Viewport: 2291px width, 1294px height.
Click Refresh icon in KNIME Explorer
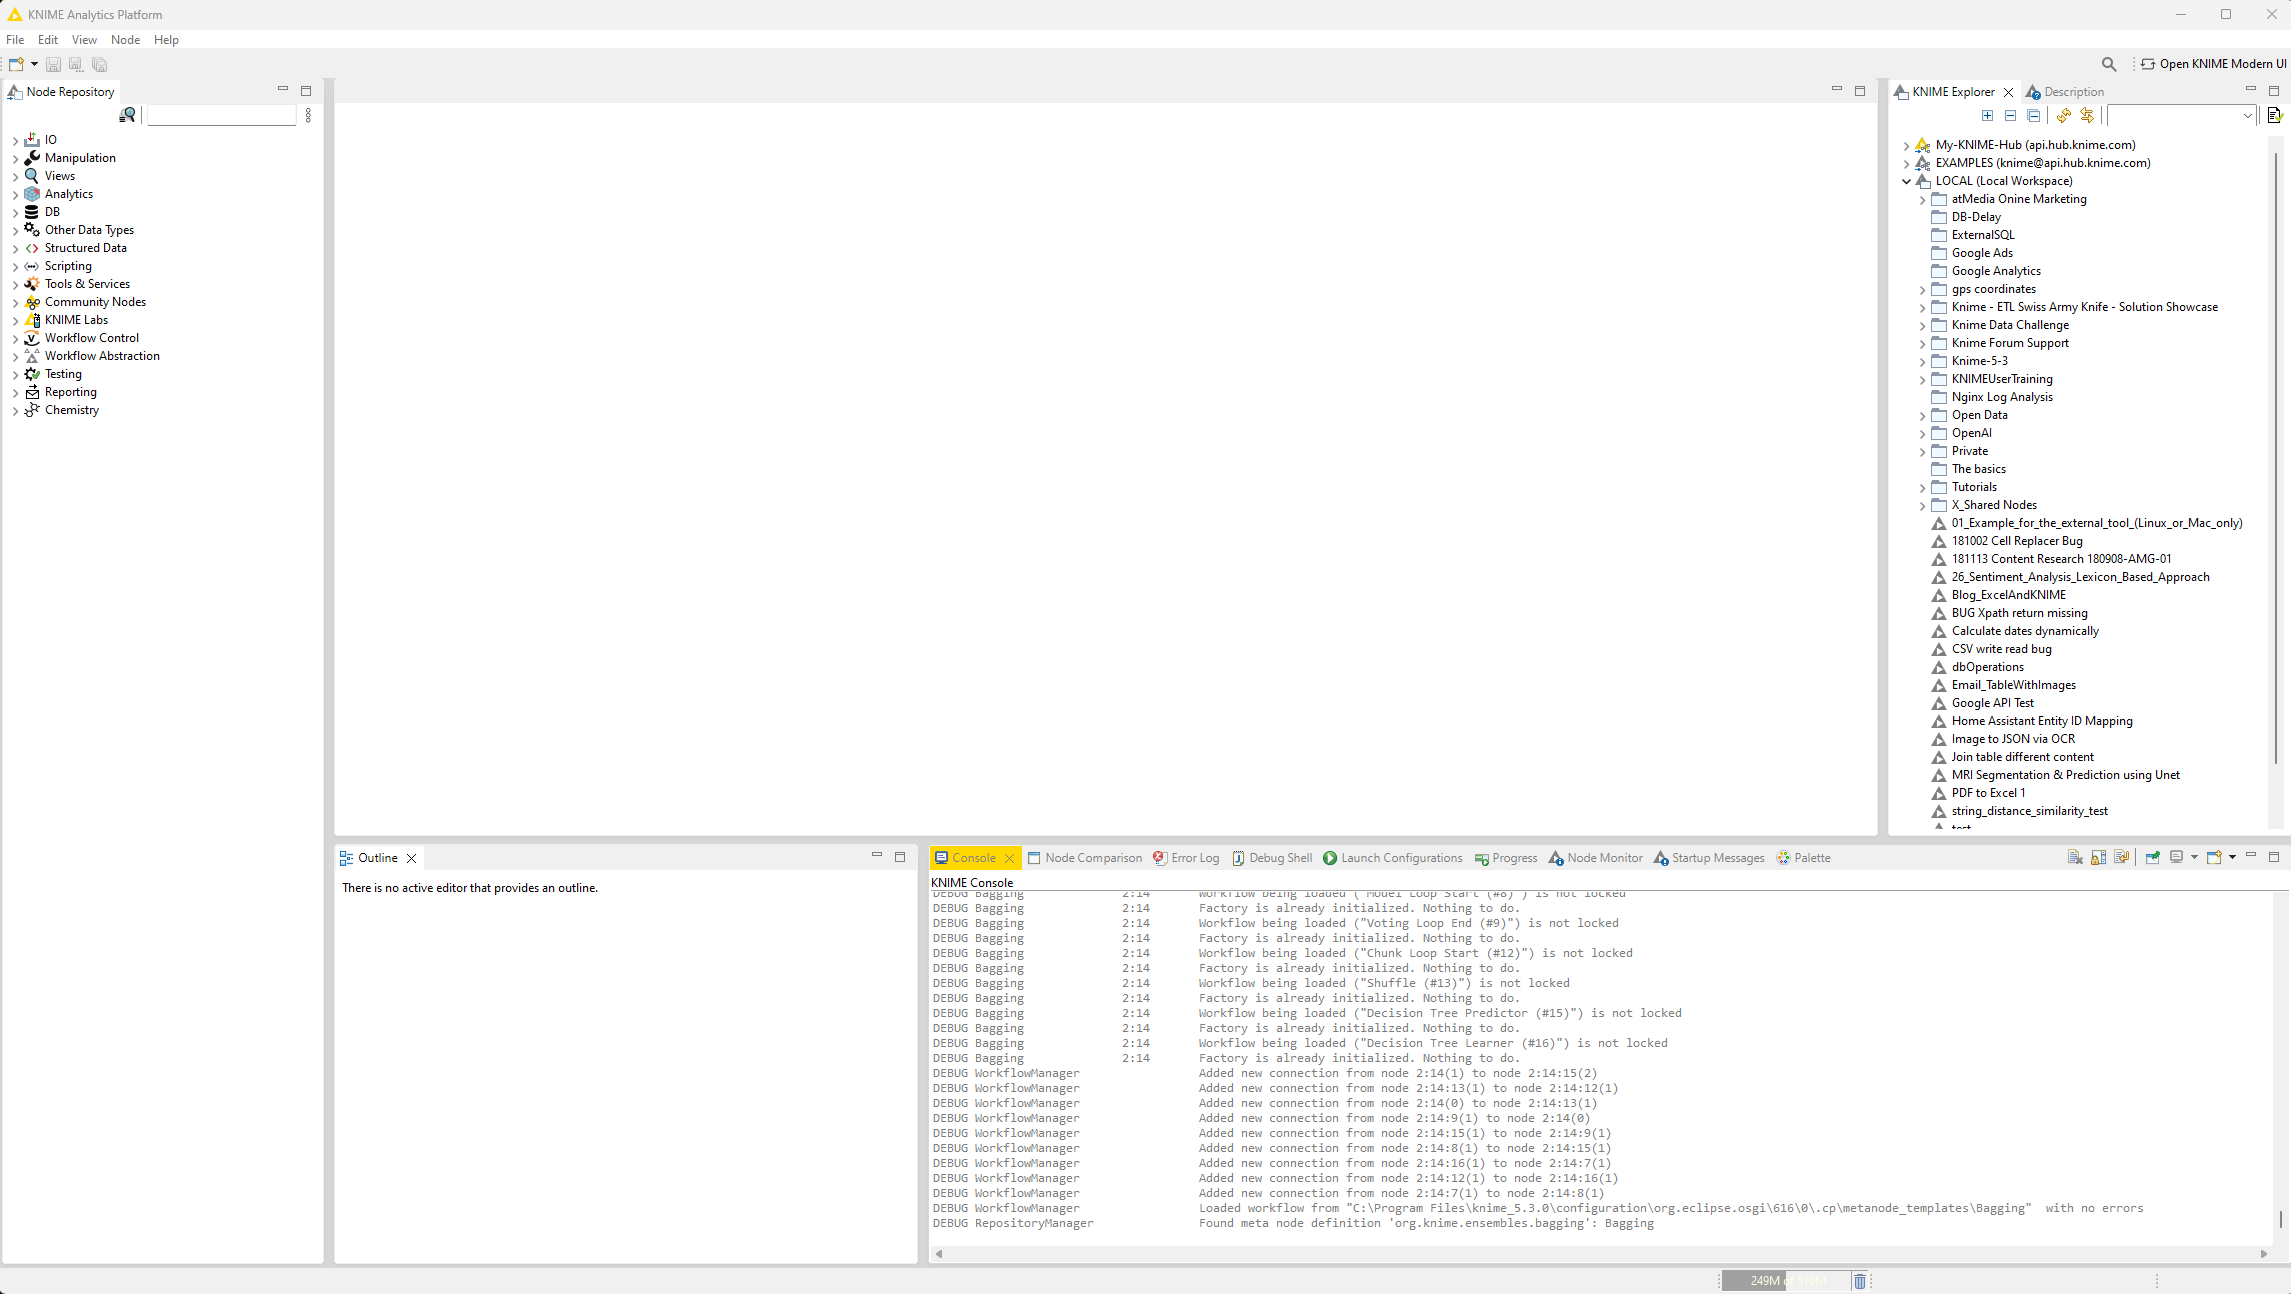click(2063, 116)
